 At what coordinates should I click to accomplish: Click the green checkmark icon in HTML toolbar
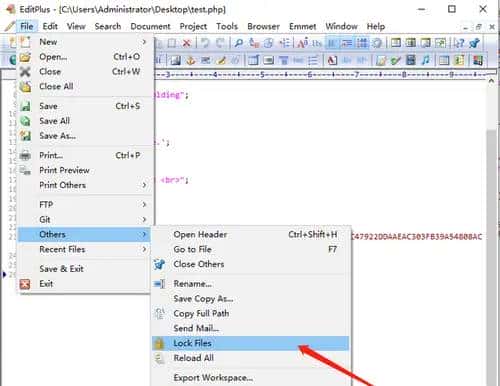point(396,60)
